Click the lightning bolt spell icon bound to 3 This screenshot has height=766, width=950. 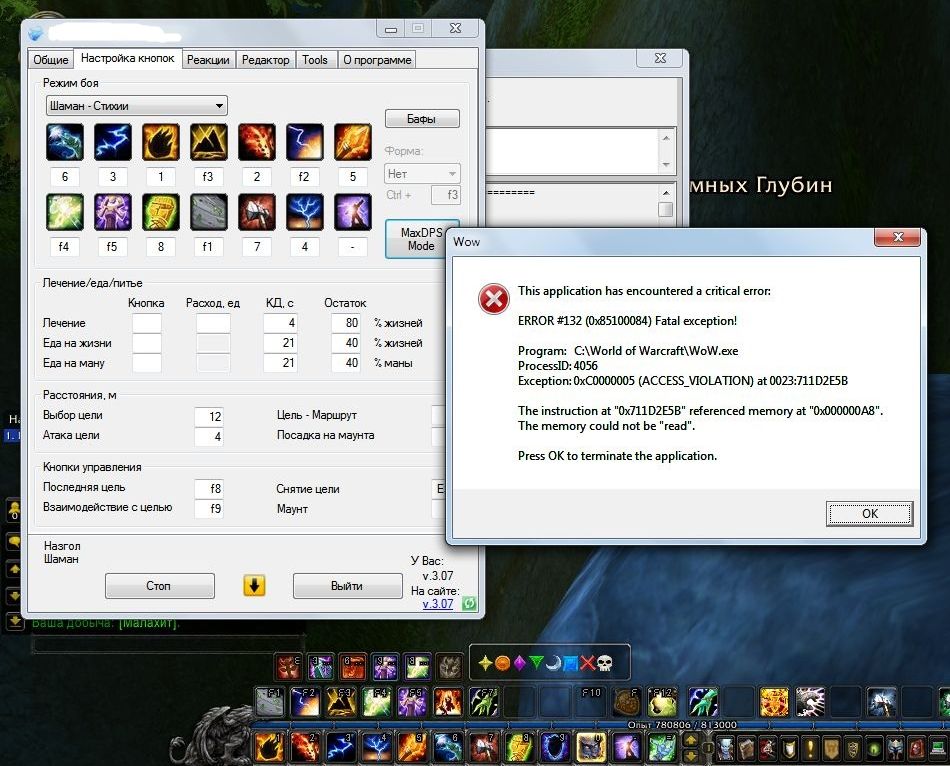[113, 143]
